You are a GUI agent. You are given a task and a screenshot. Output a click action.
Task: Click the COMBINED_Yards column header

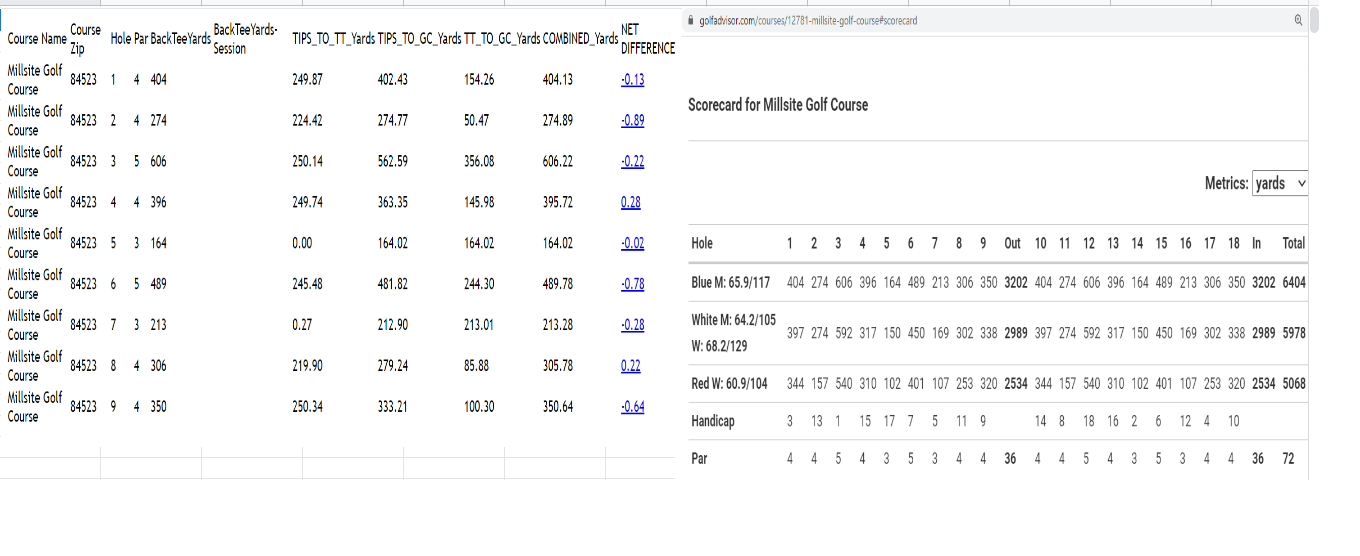(579, 39)
